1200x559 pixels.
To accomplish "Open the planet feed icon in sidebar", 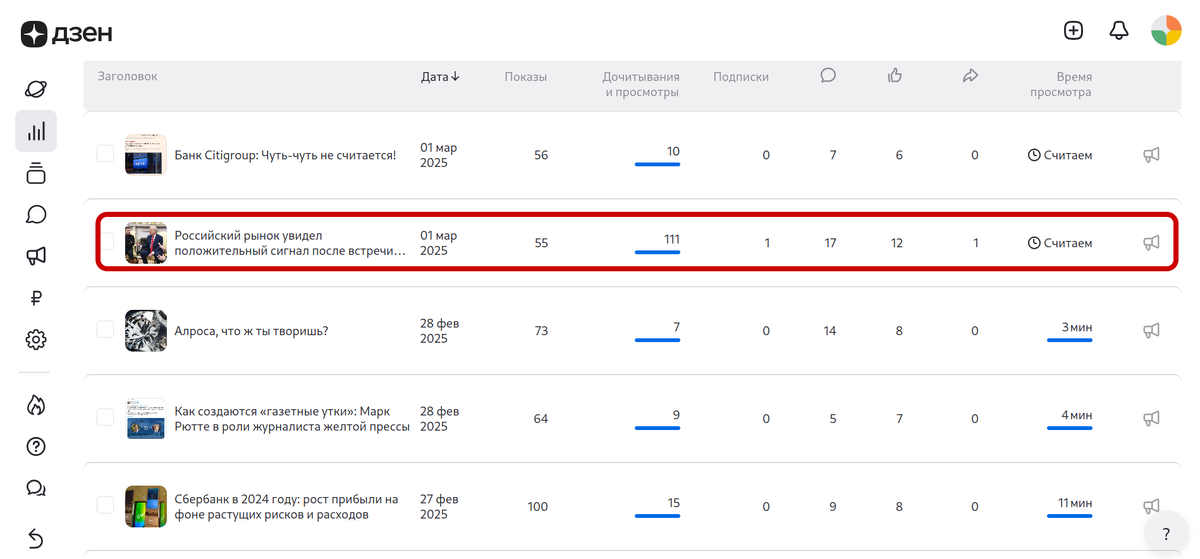I will [36, 89].
